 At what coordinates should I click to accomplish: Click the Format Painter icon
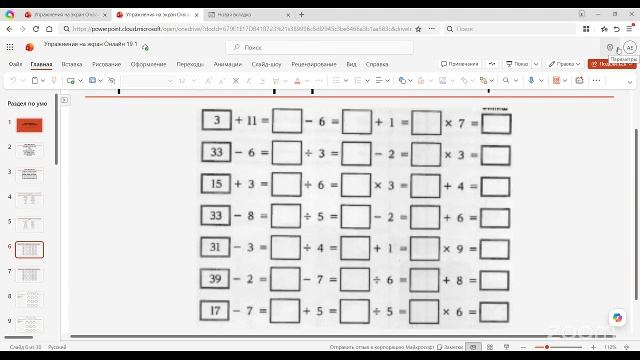pyautogui.click(x=54, y=80)
